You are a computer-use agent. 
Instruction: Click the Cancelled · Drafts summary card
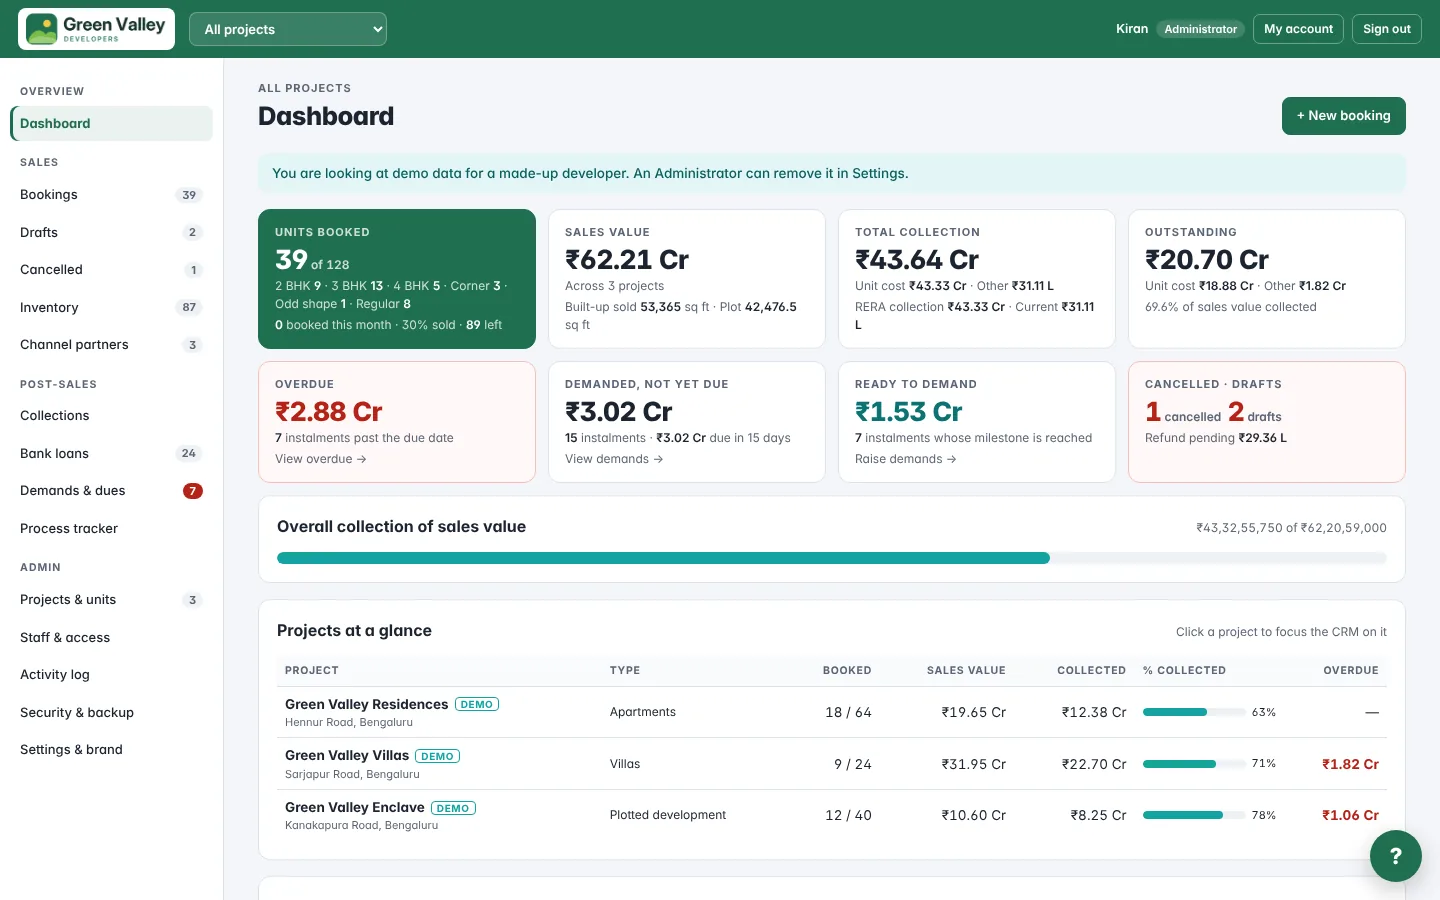1267,422
